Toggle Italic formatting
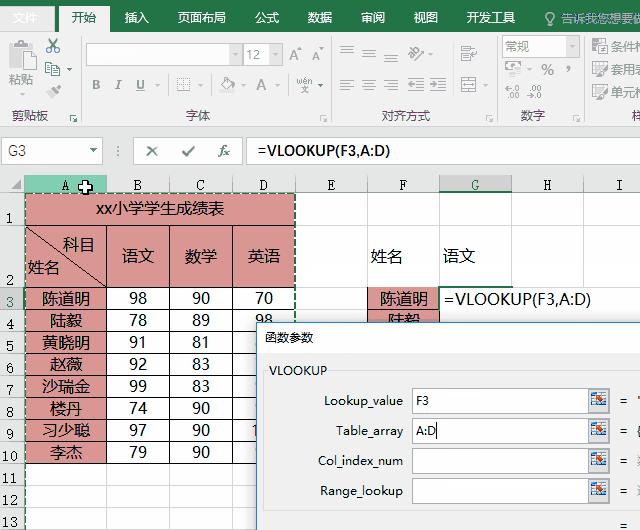The height and width of the screenshot is (530, 640). [x=118, y=85]
